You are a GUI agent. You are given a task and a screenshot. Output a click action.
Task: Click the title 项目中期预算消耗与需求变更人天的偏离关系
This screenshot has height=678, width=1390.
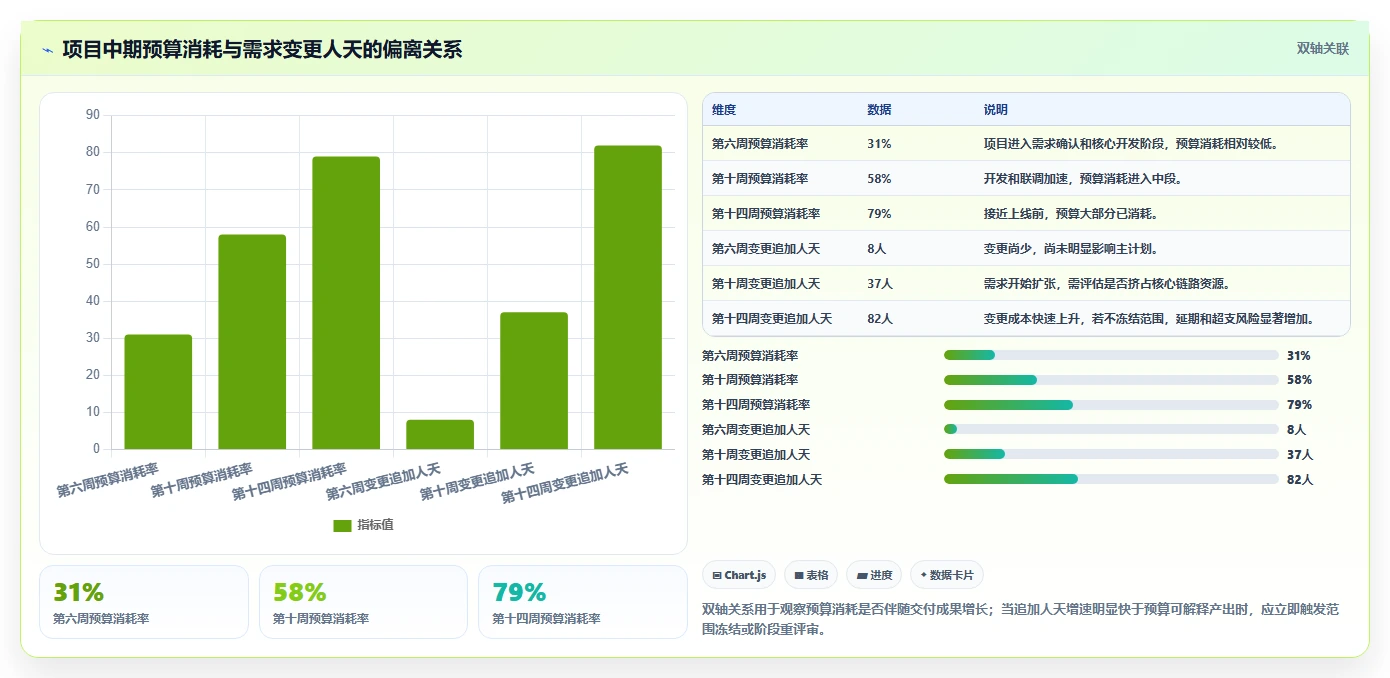click(262, 50)
